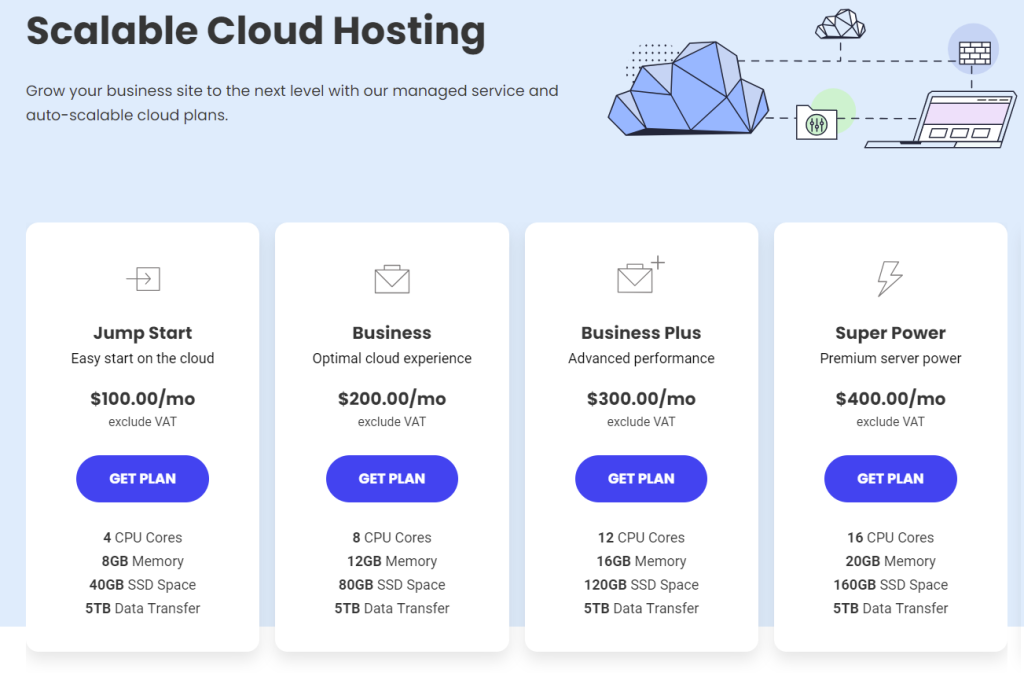
Task: Click the $100.00/mo Jump Start price
Action: point(143,399)
